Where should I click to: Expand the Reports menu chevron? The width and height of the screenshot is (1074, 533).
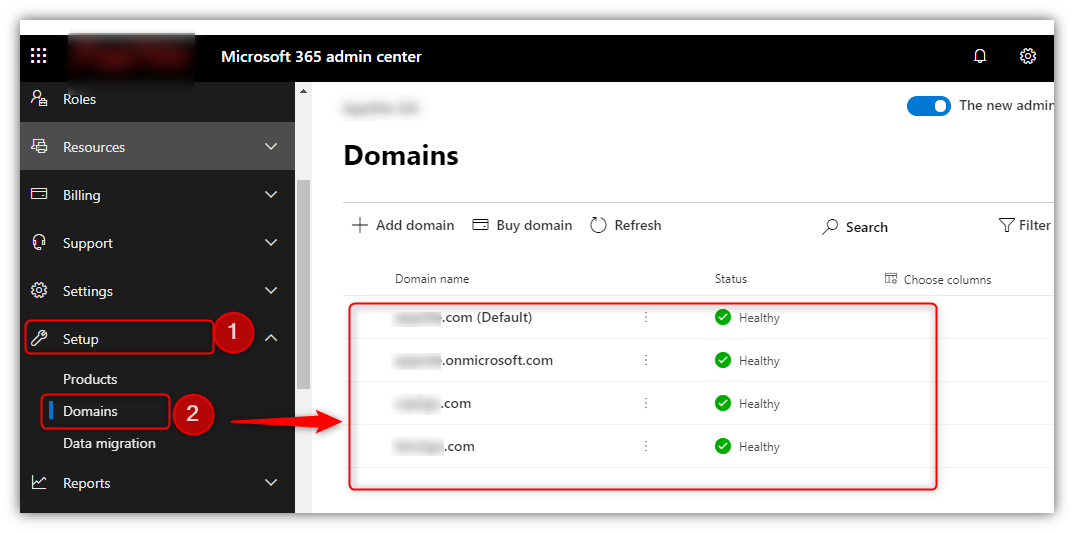pos(271,482)
